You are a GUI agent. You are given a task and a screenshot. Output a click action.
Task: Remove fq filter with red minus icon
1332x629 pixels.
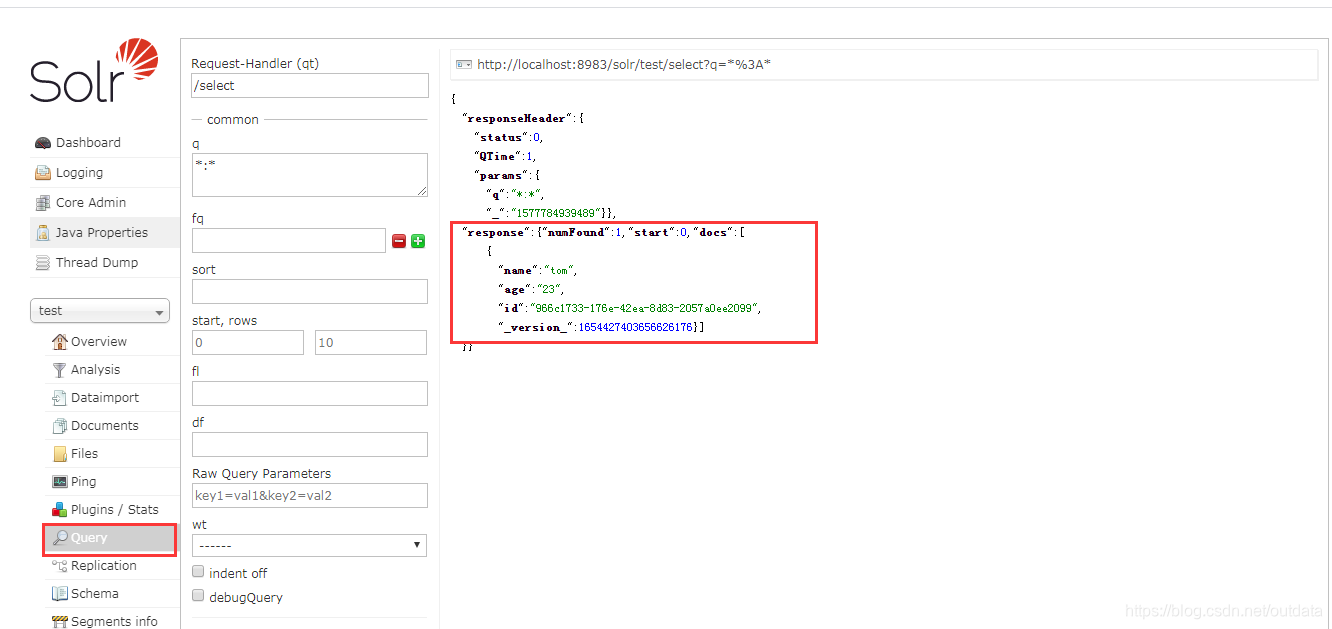click(399, 241)
